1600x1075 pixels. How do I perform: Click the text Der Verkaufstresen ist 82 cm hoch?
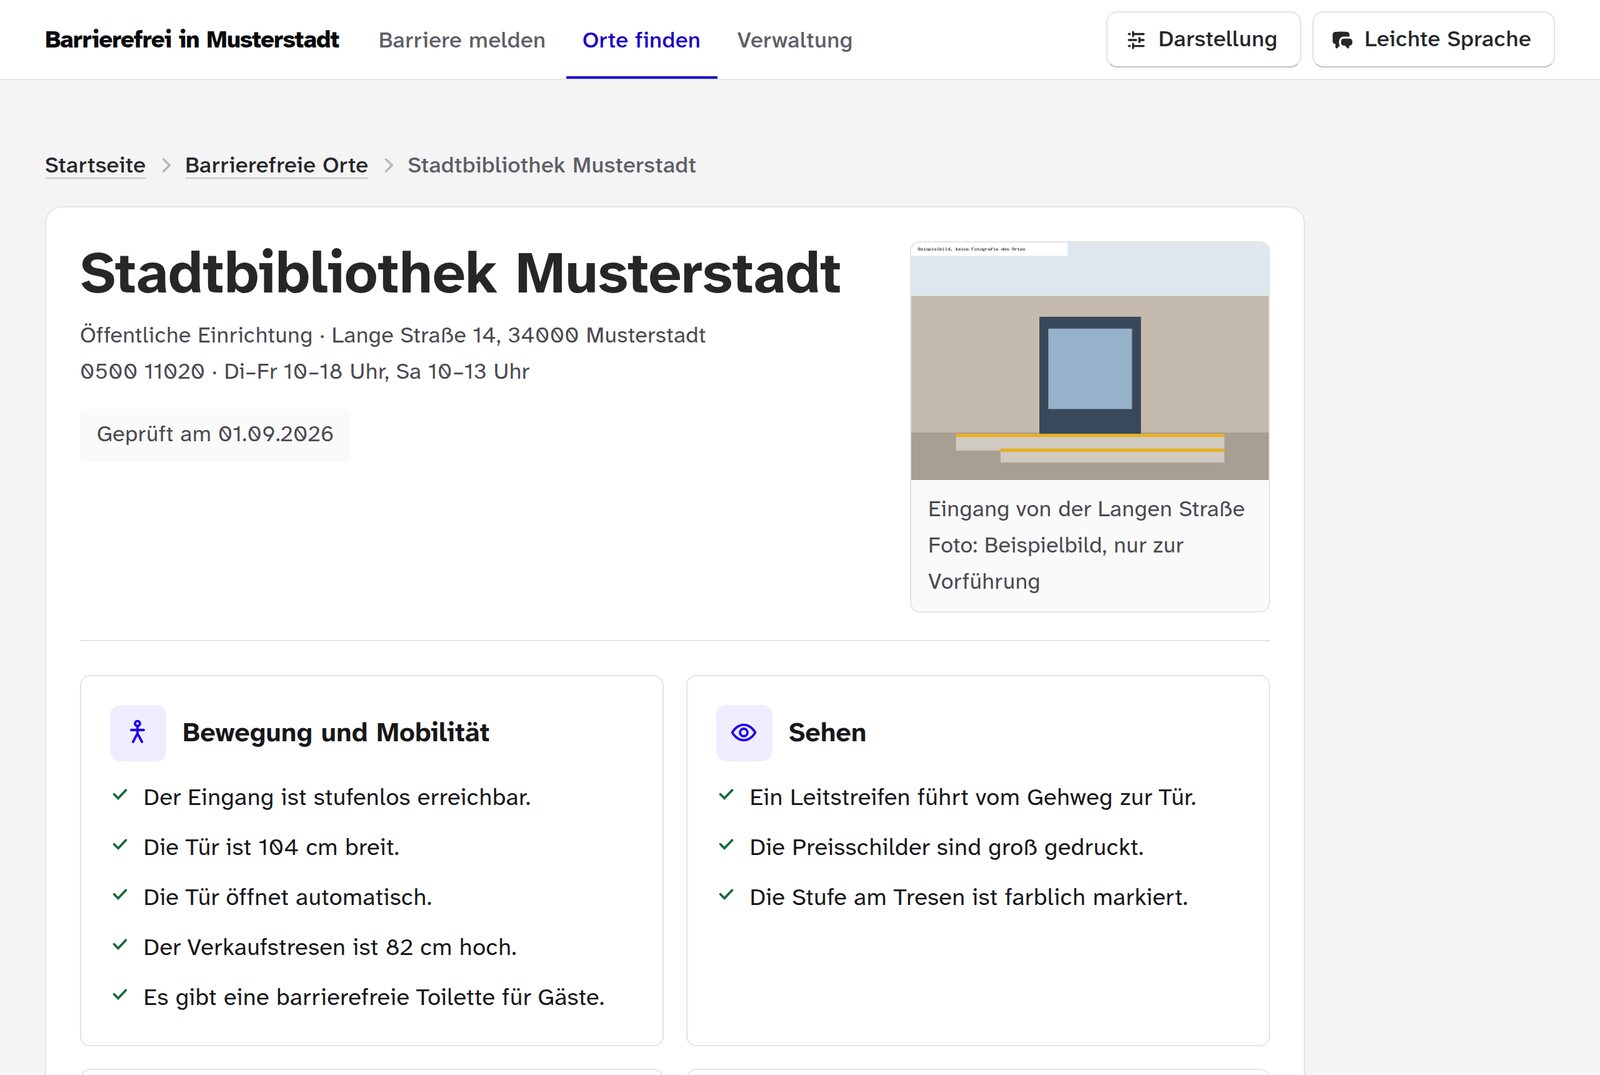330,947
